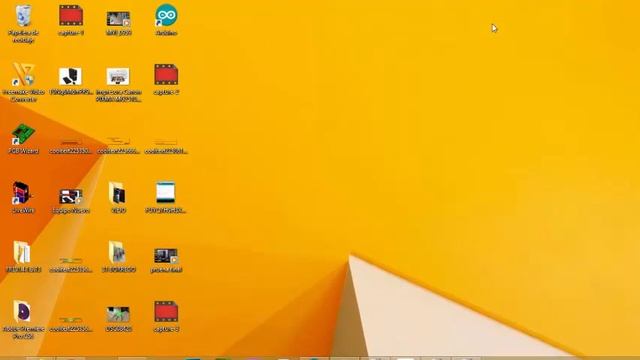This screenshot has width=640, height=360.
Task: Select the white notepad-style file icon
Action: (x=166, y=192)
